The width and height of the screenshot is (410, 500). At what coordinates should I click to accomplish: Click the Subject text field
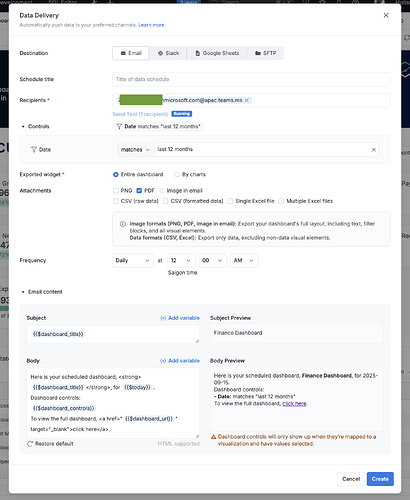tap(113, 334)
